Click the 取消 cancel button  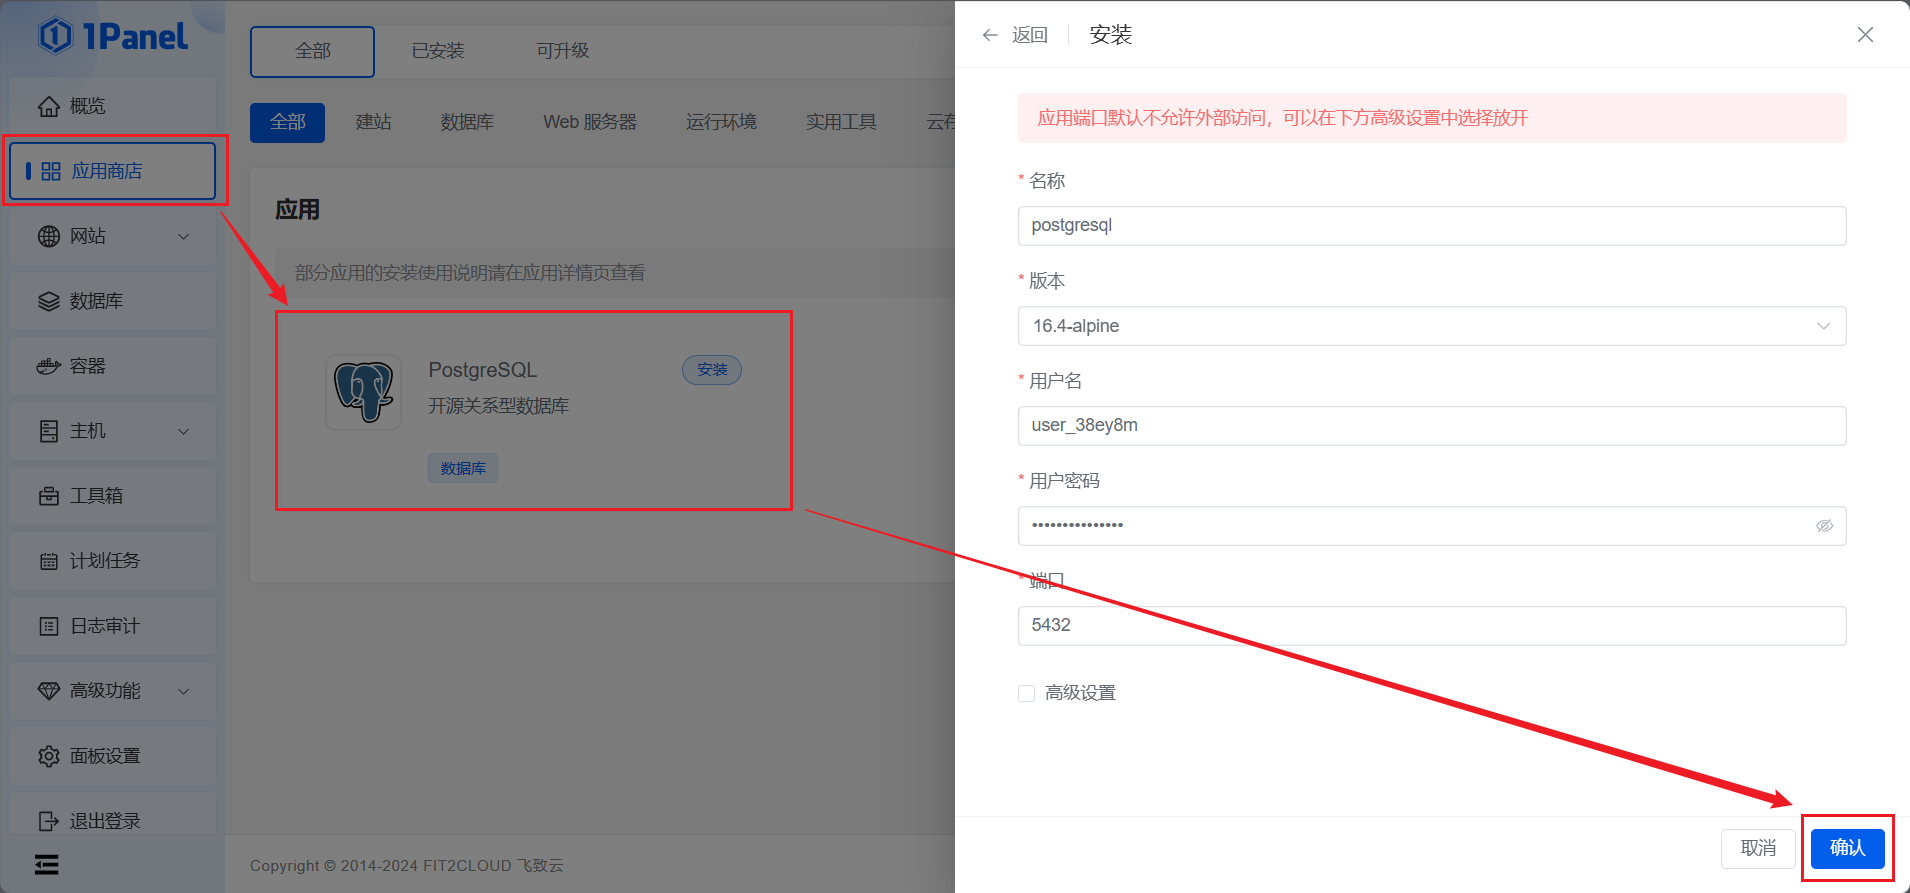pyautogui.click(x=1758, y=848)
